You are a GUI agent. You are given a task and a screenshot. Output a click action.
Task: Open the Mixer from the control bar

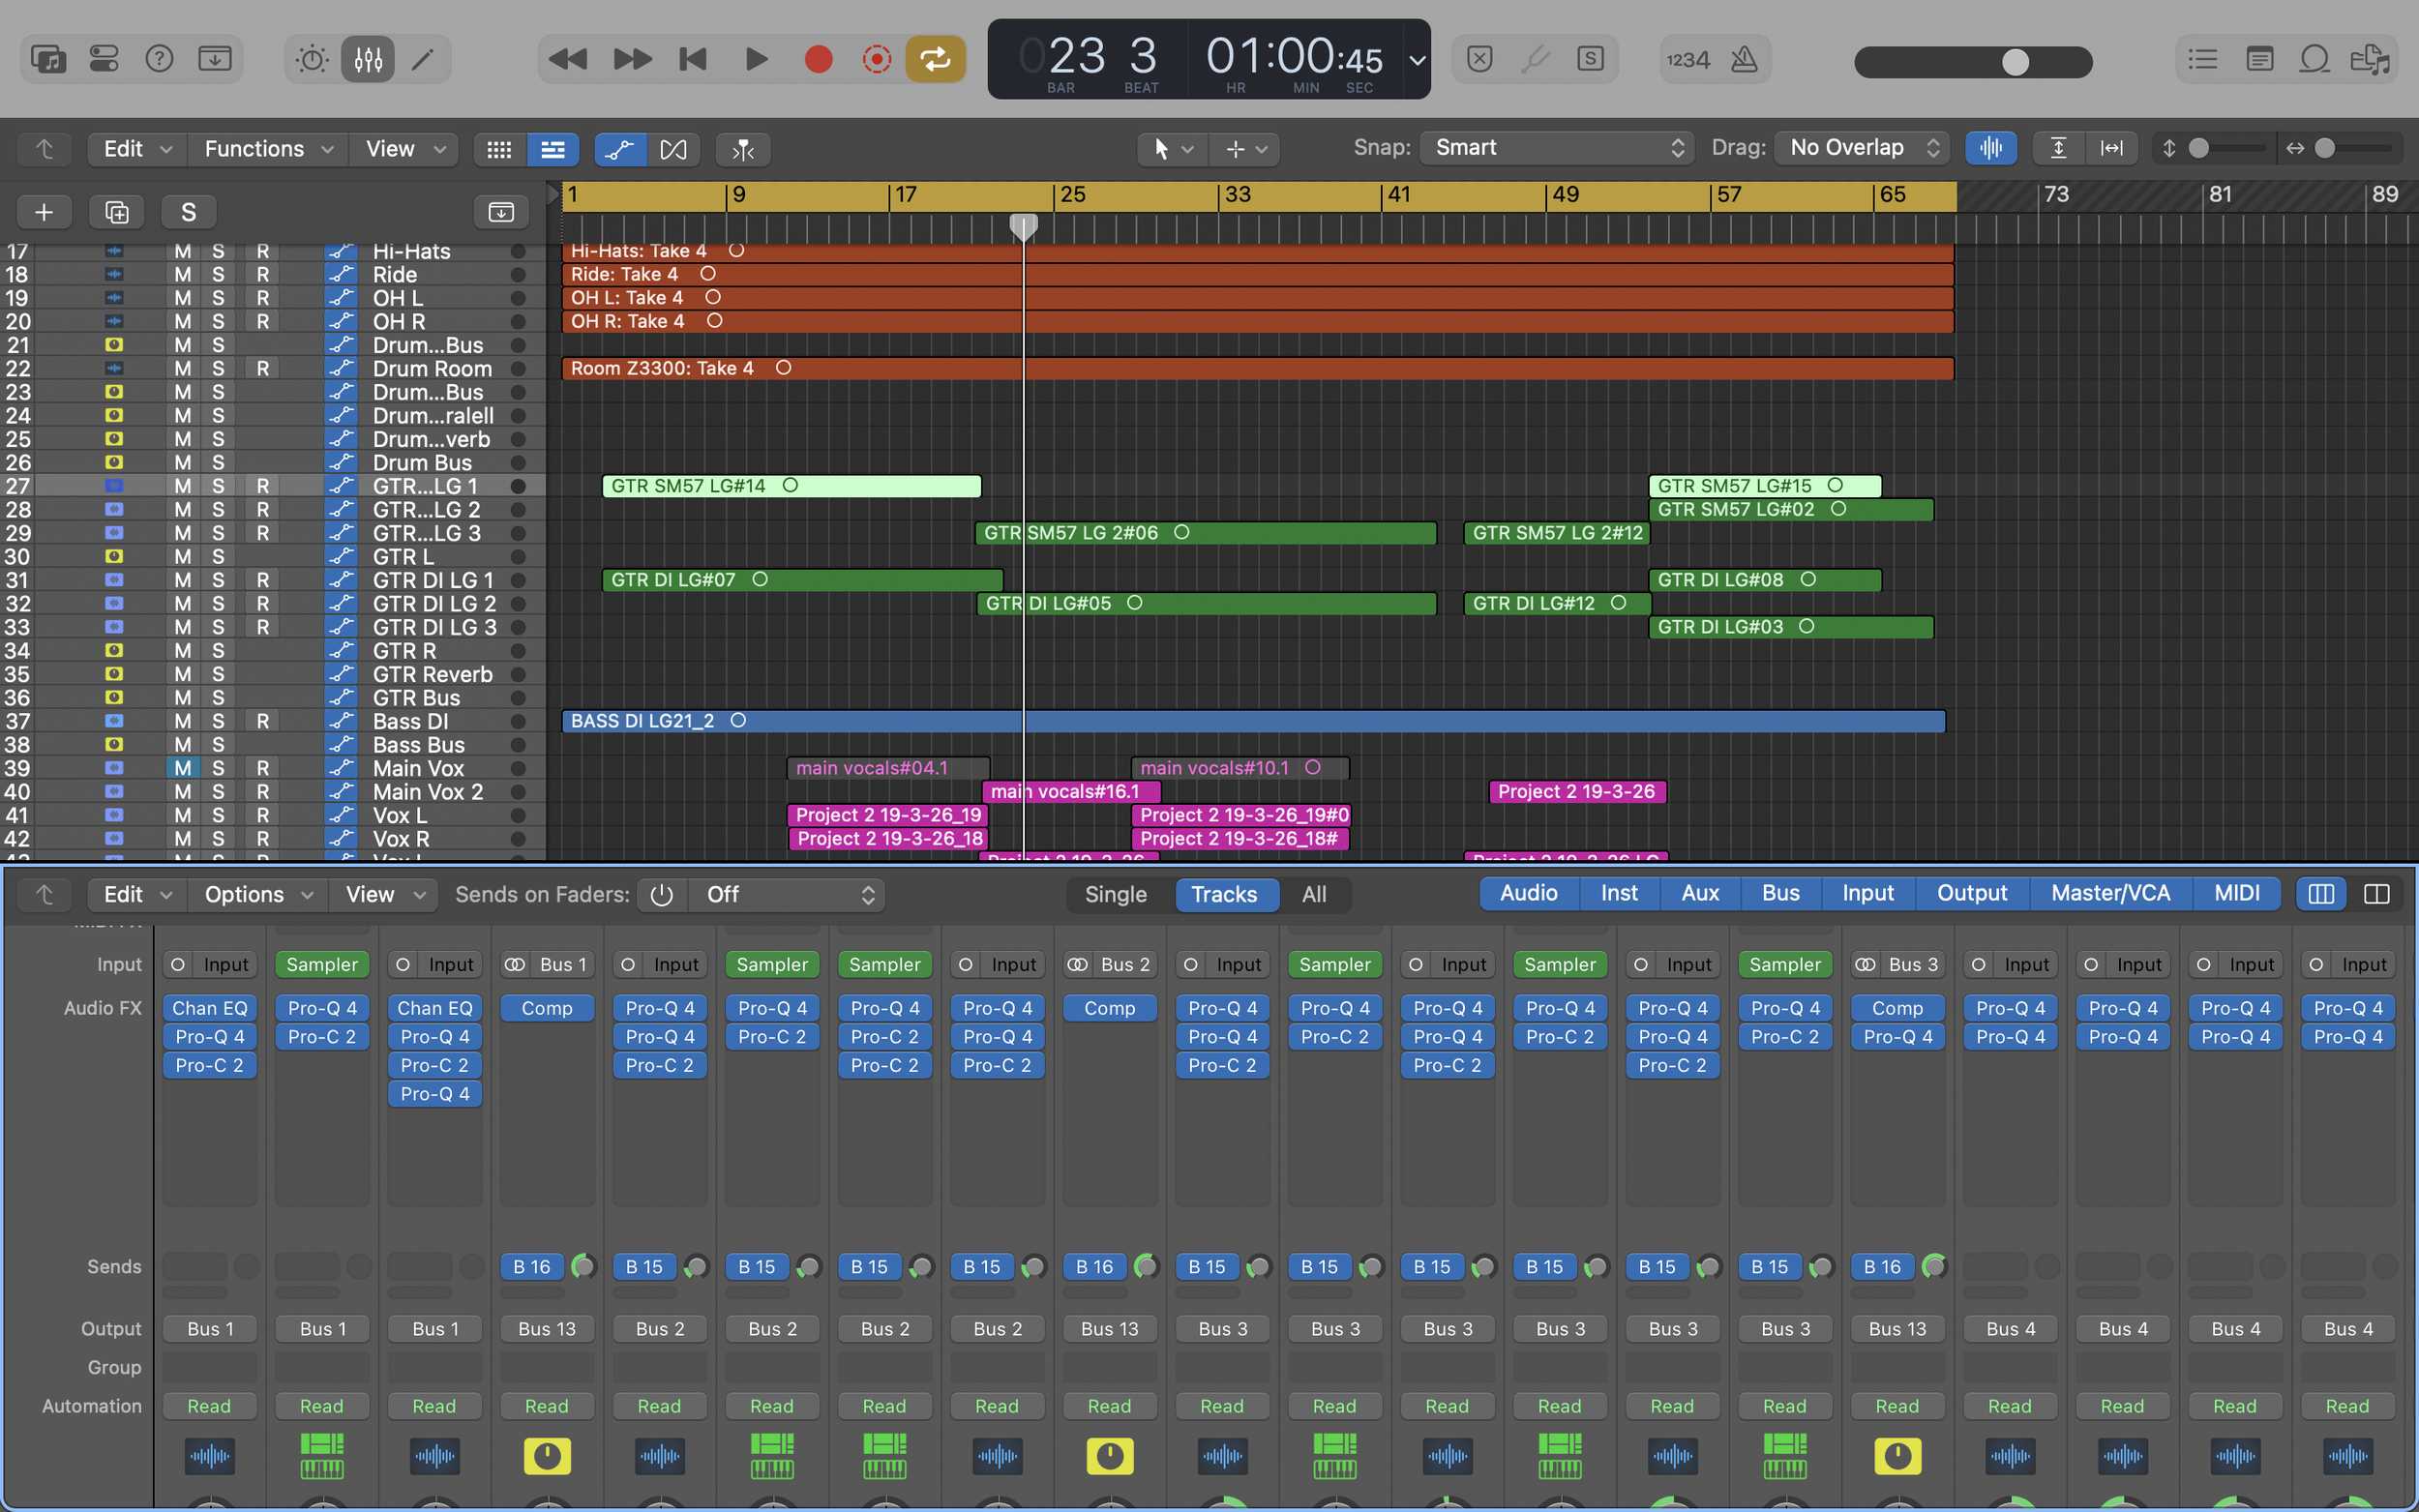tap(368, 60)
